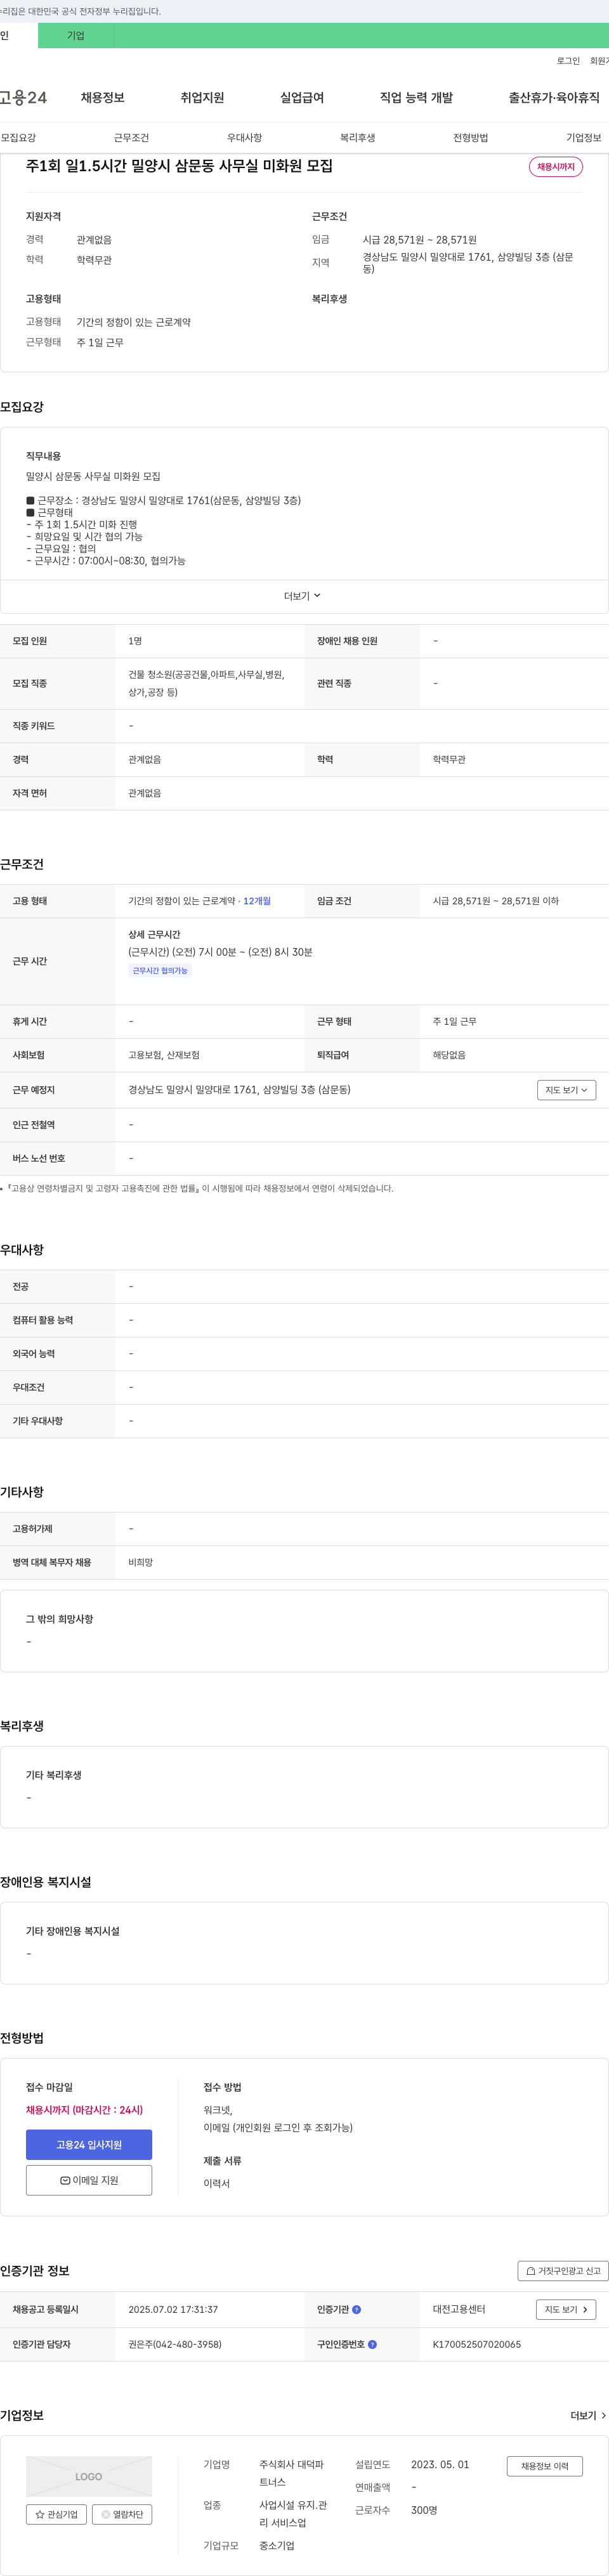Click the 고용보험, 산재보험 cell
609x2576 pixels.
click(x=164, y=1055)
